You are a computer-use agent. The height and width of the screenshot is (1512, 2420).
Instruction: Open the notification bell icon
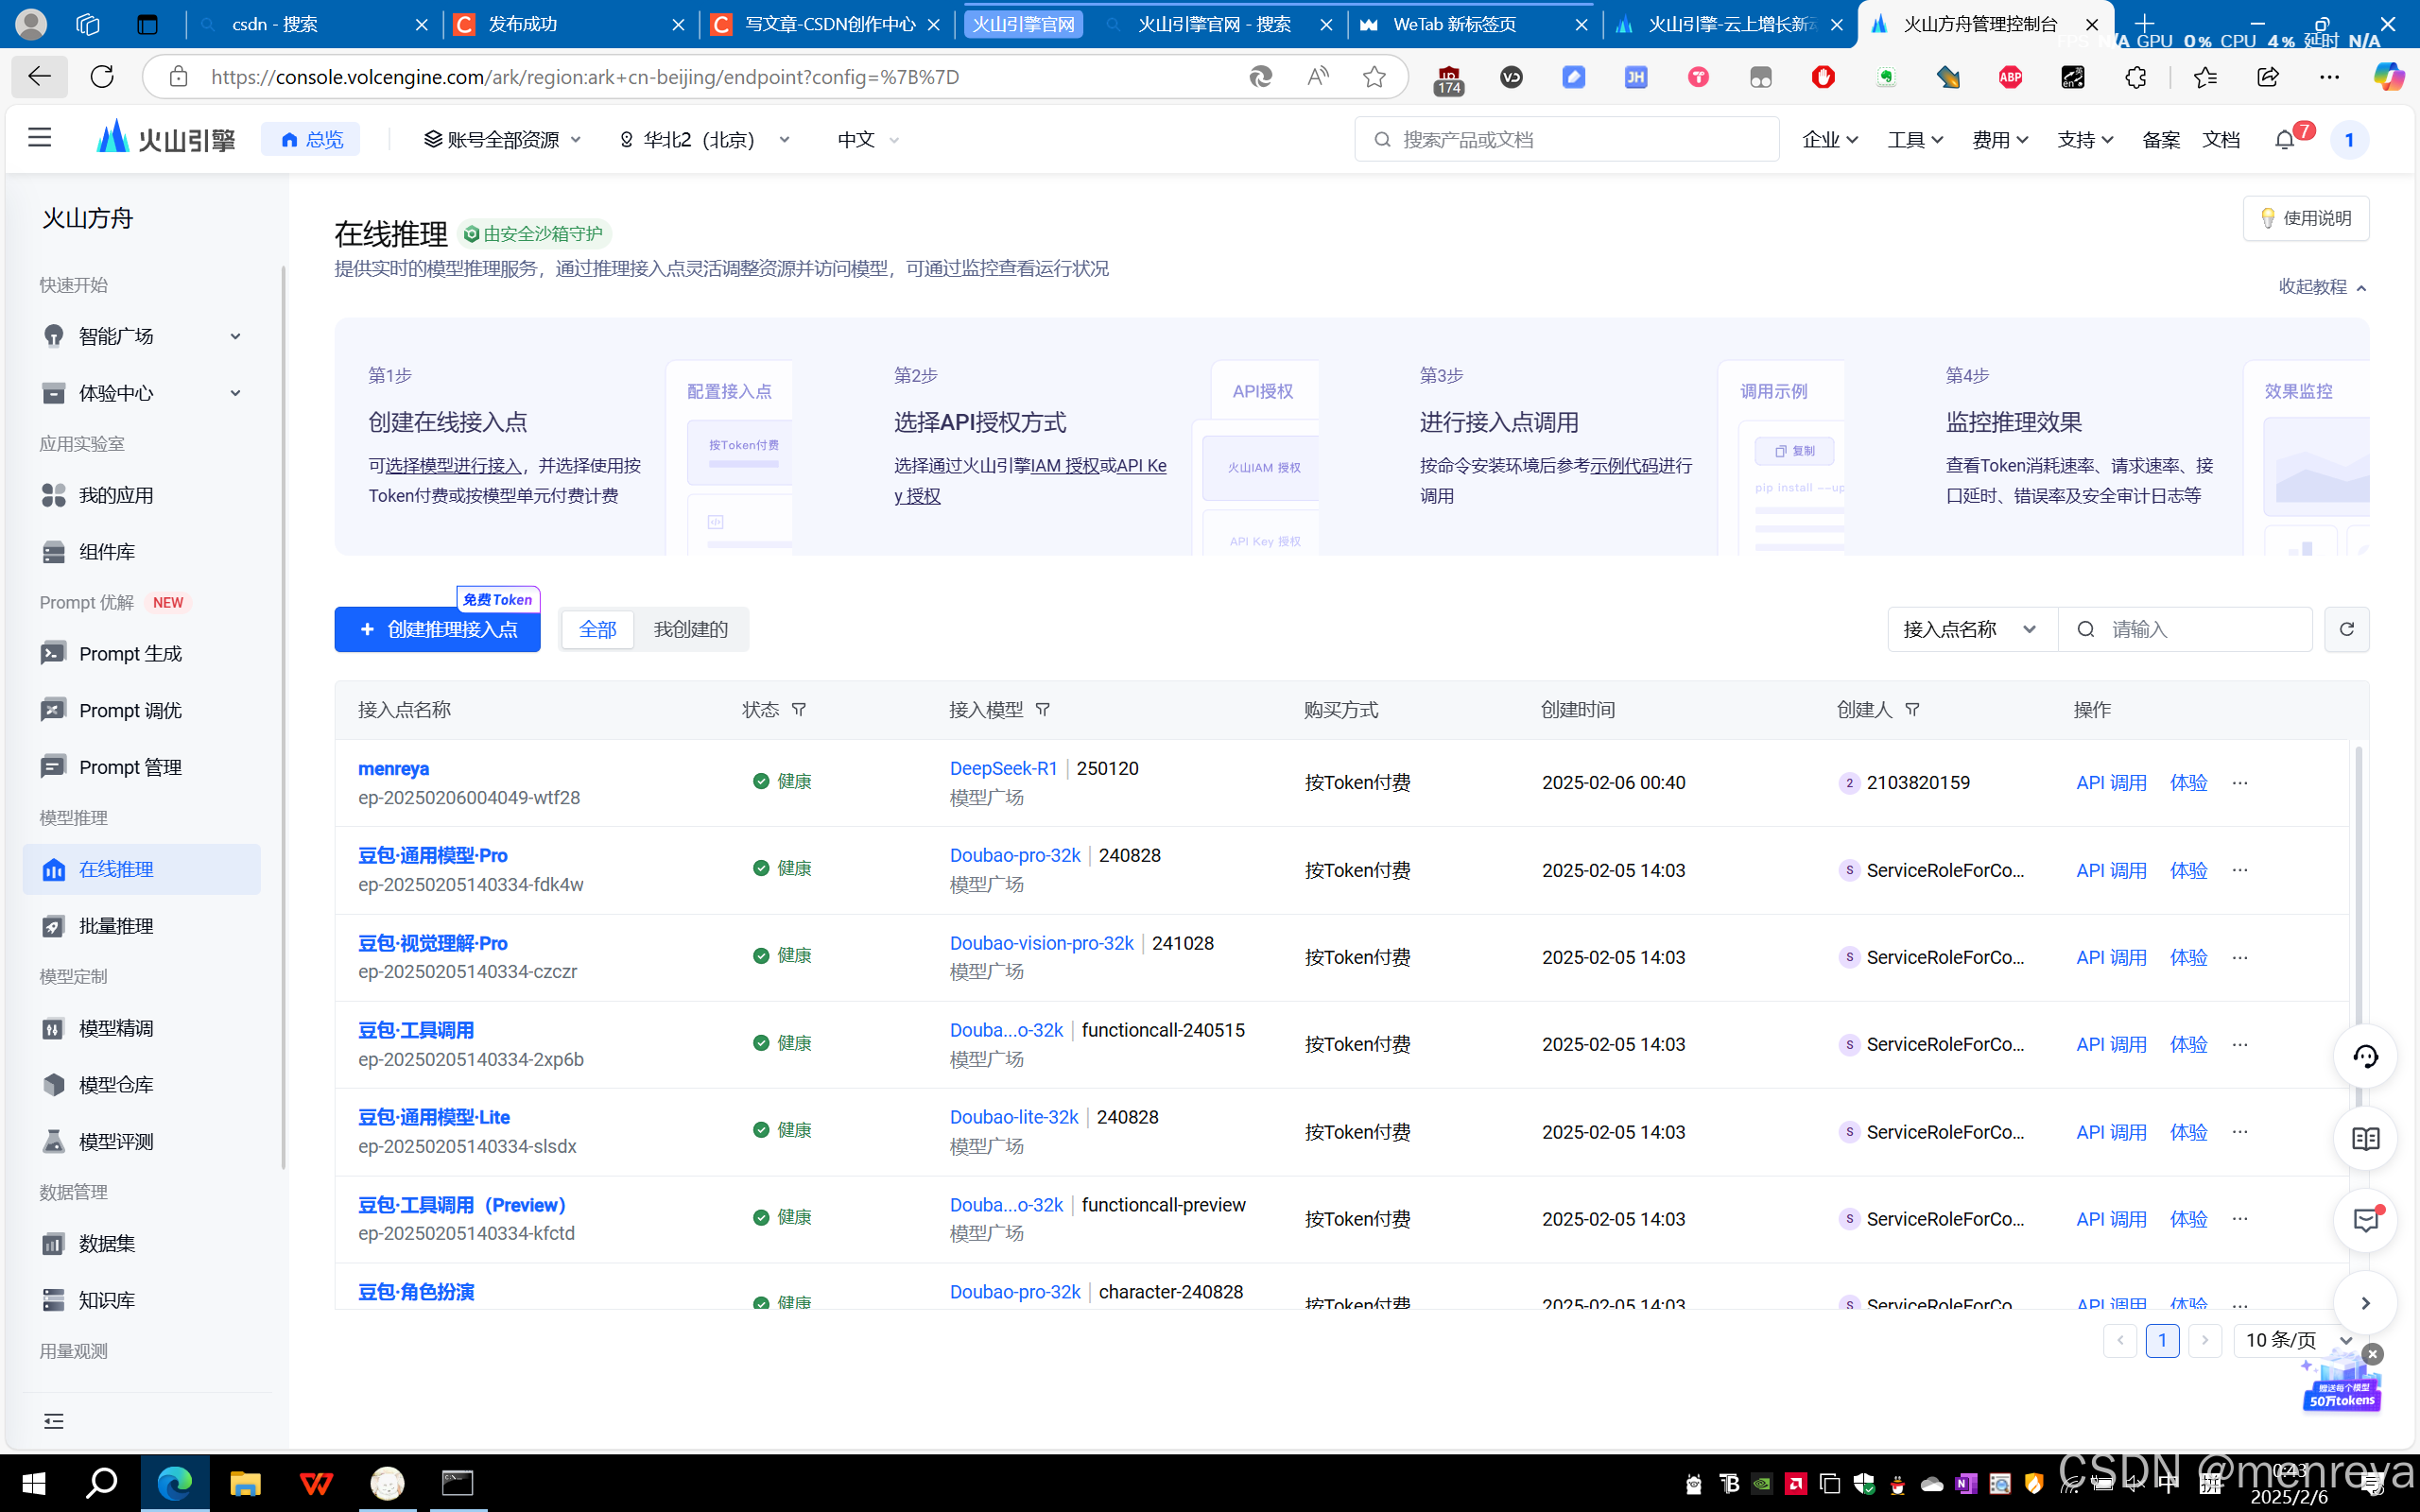(2284, 140)
